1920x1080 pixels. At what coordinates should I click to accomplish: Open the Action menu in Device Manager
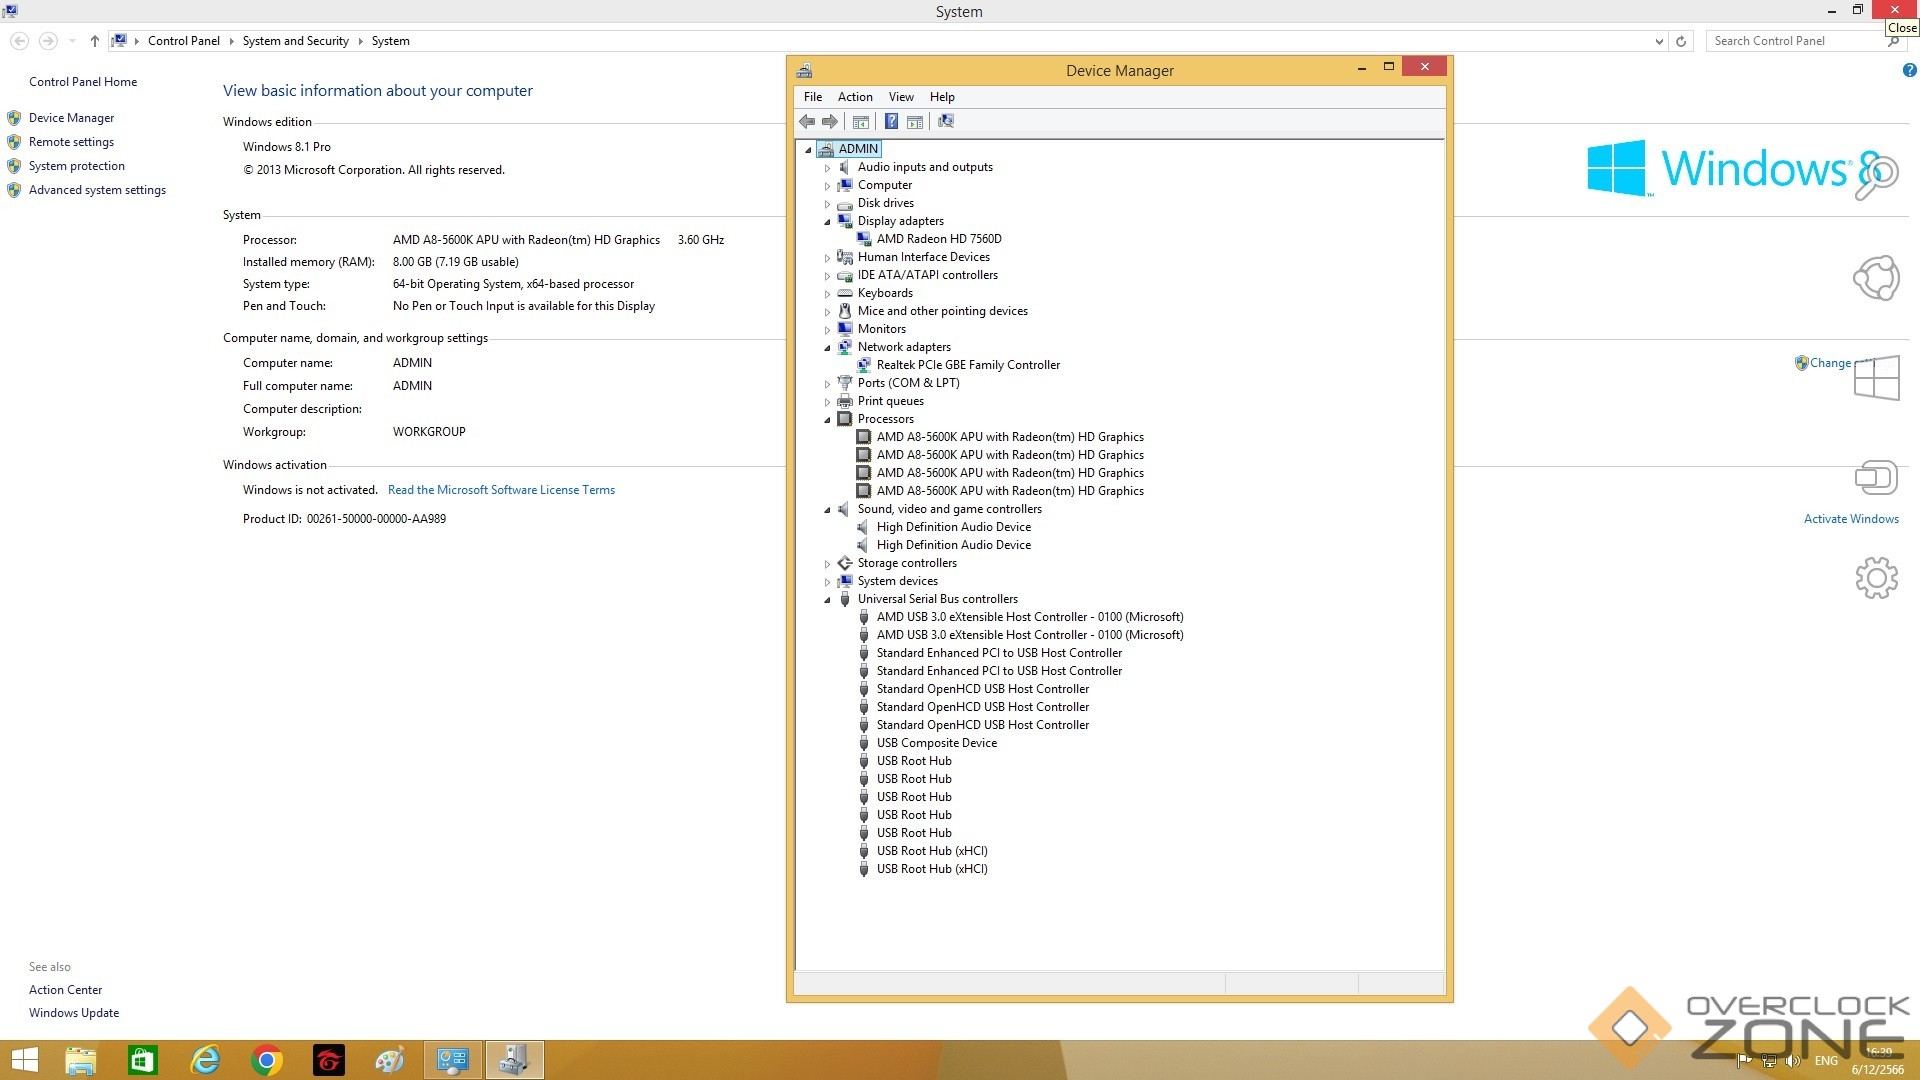[854, 97]
